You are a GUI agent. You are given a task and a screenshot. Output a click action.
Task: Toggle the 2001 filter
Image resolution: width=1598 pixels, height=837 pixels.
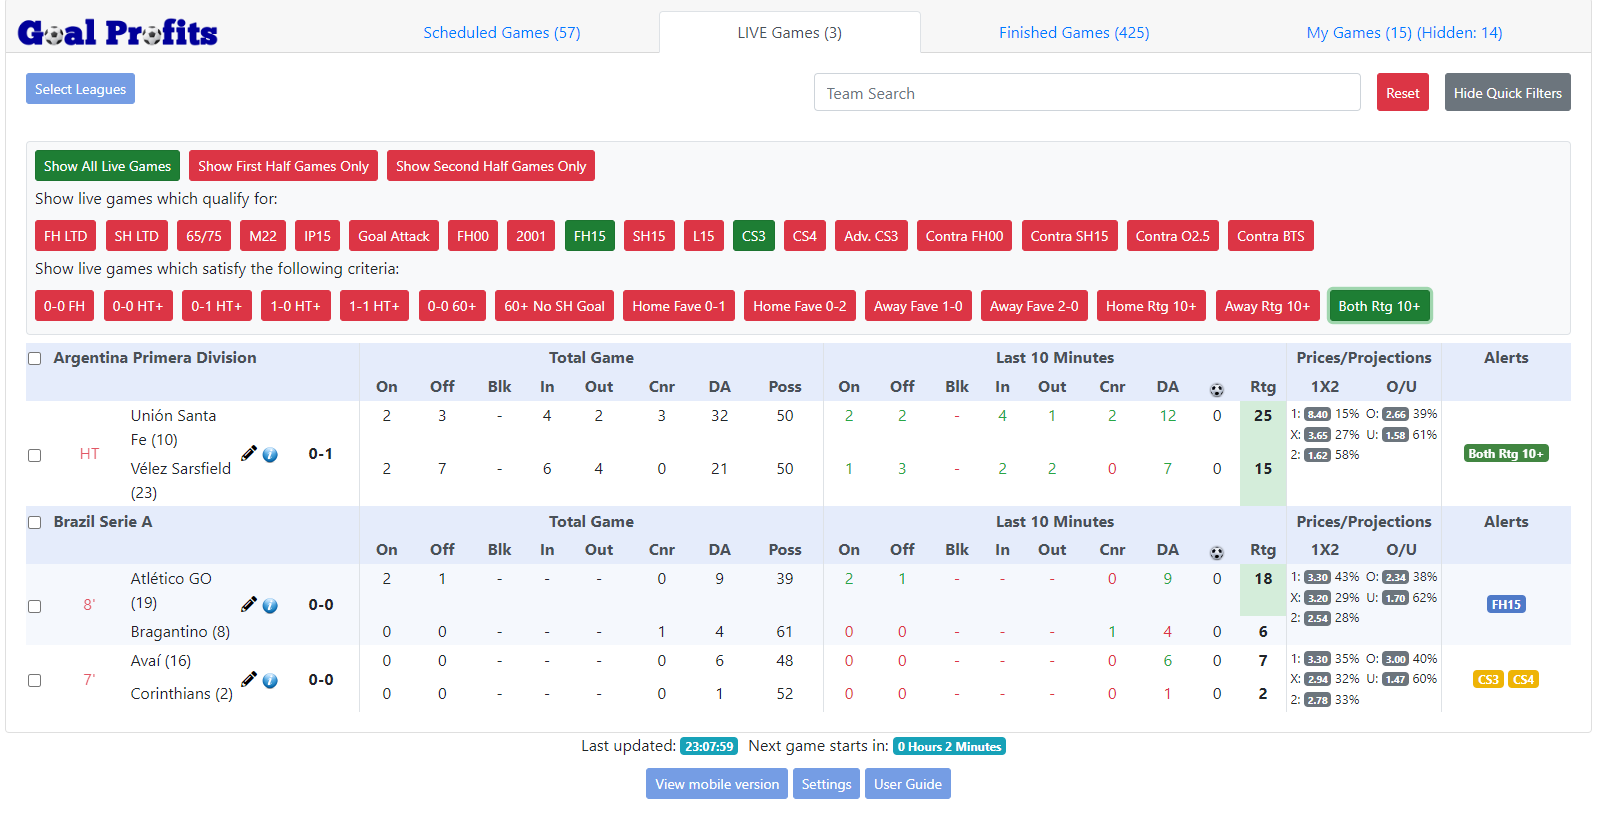(x=531, y=236)
